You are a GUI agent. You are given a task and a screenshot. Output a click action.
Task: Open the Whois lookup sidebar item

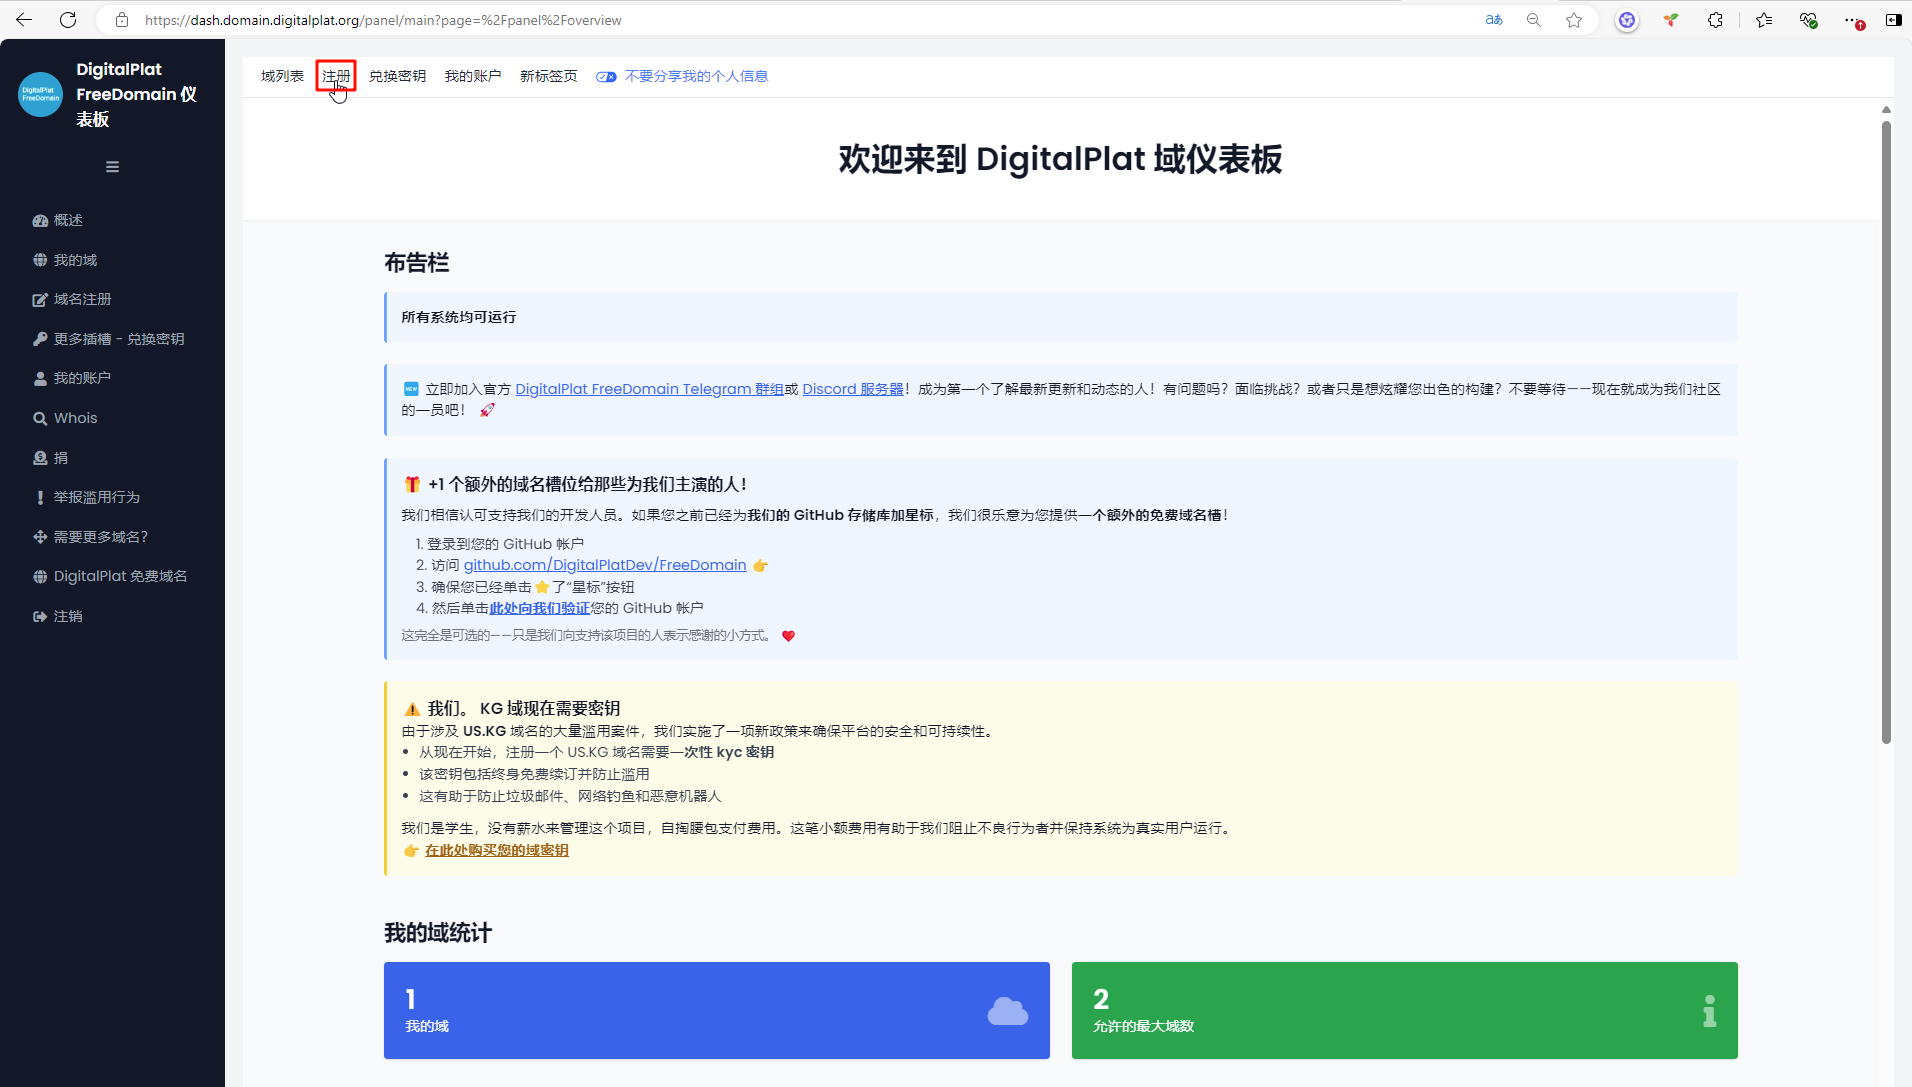(74, 418)
